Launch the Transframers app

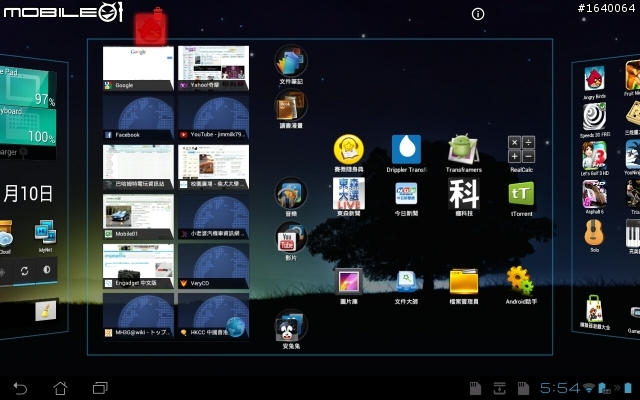[x=463, y=149]
